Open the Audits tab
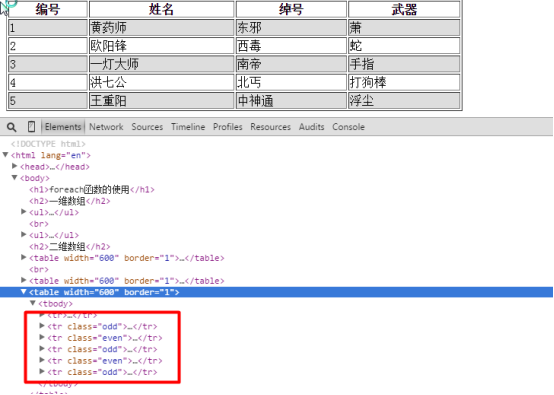554x395 pixels. click(x=311, y=127)
